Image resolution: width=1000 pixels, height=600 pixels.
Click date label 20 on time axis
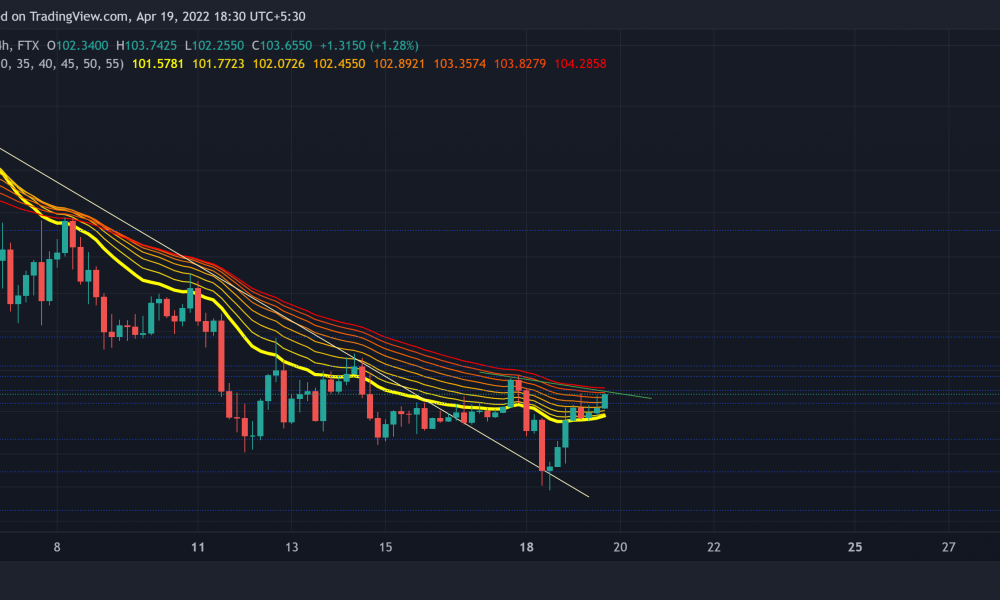coord(620,547)
